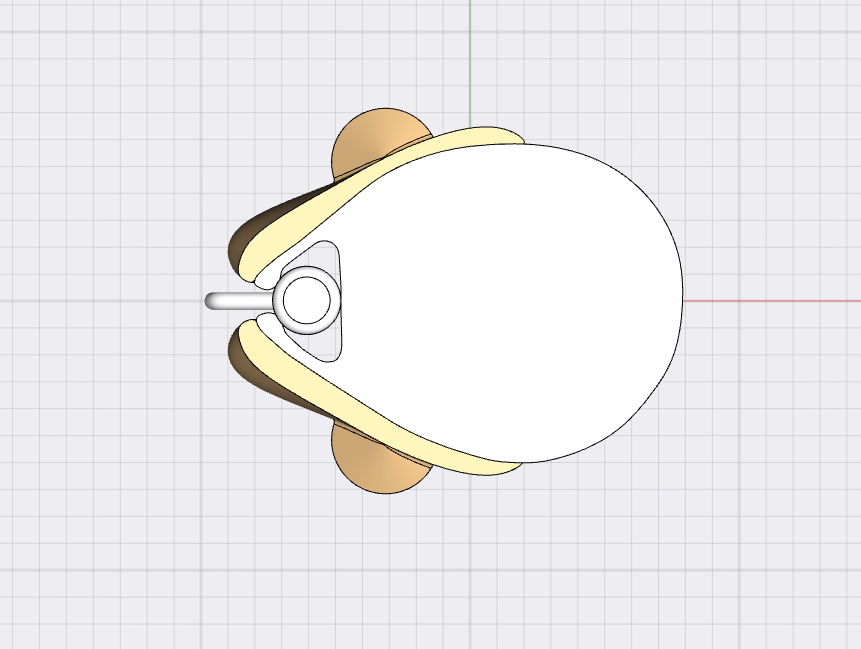
Task: Click the green vertical axis line
Action: (x=470, y=60)
